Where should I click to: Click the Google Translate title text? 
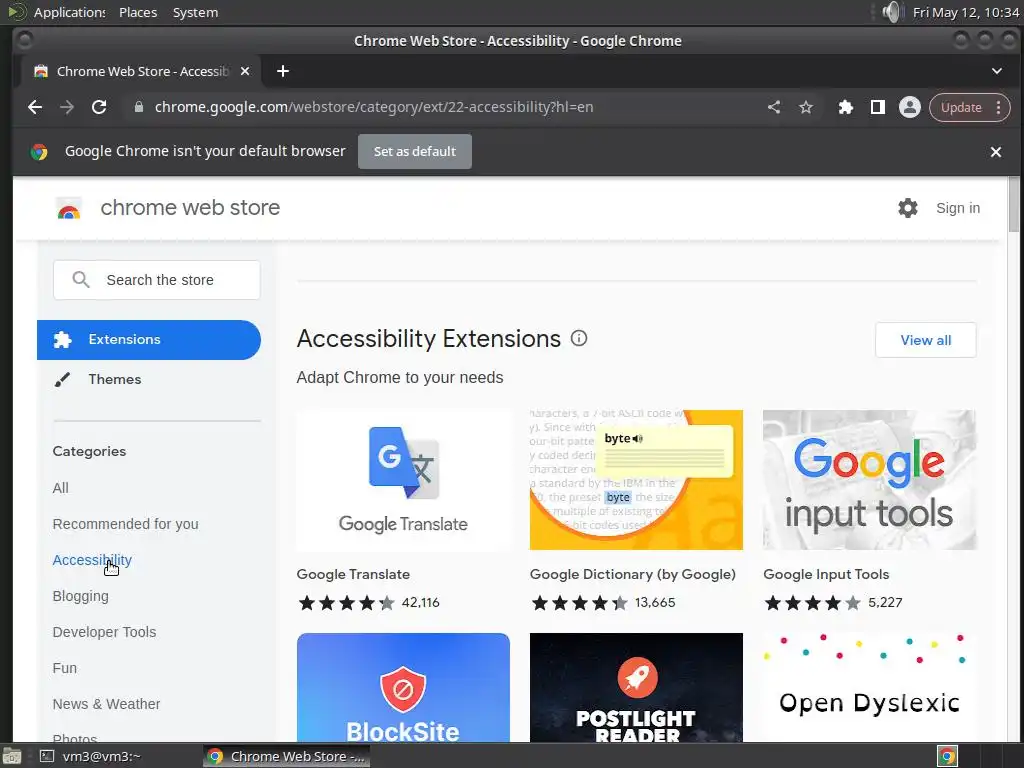click(353, 575)
